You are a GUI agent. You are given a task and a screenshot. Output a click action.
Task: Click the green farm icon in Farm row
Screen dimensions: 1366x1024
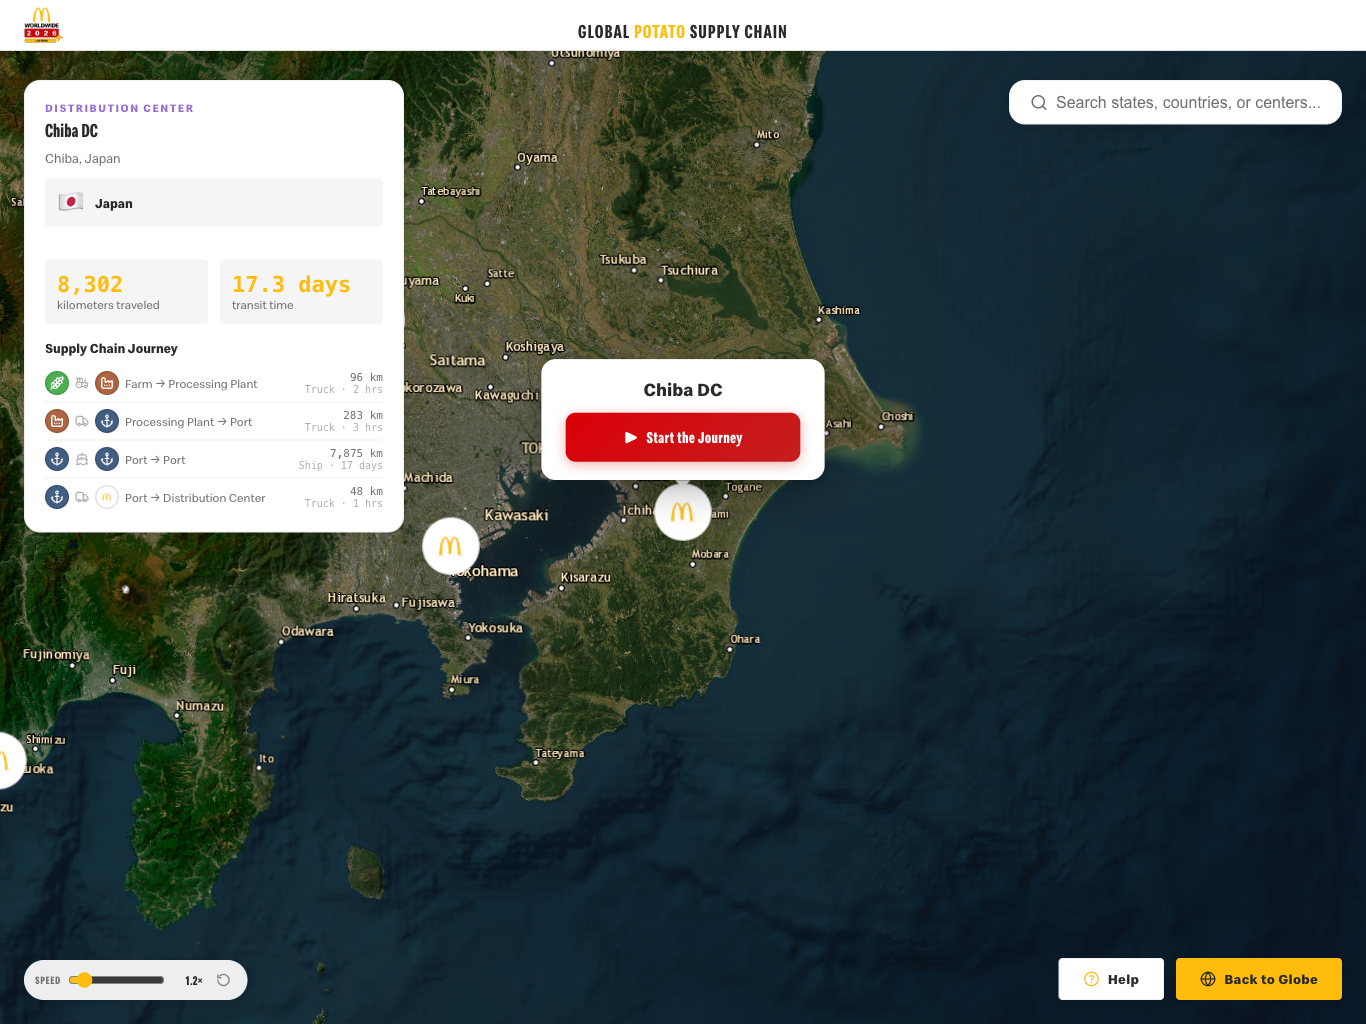pyautogui.click(x=57, y=383)
